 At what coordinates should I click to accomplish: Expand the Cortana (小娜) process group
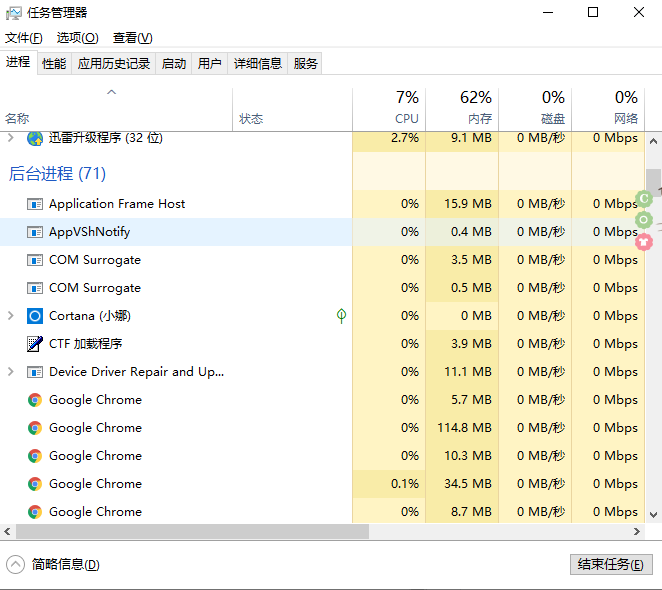pos(11,315)
